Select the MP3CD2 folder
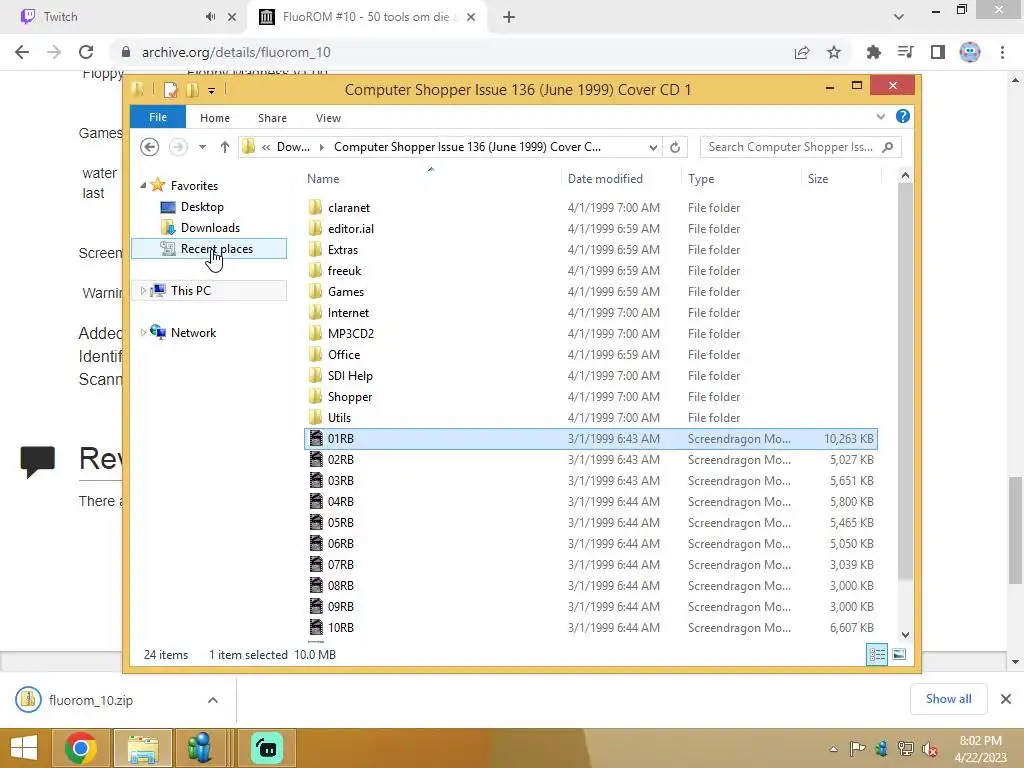The width and height of the screenshot is (1024, 768). click(x=351, y=334)
